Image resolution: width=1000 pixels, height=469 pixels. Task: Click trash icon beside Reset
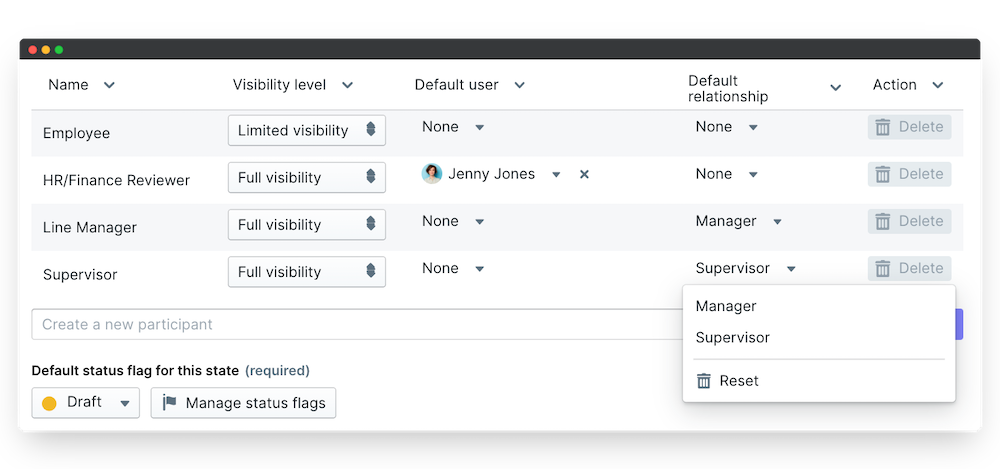[704, 381]
